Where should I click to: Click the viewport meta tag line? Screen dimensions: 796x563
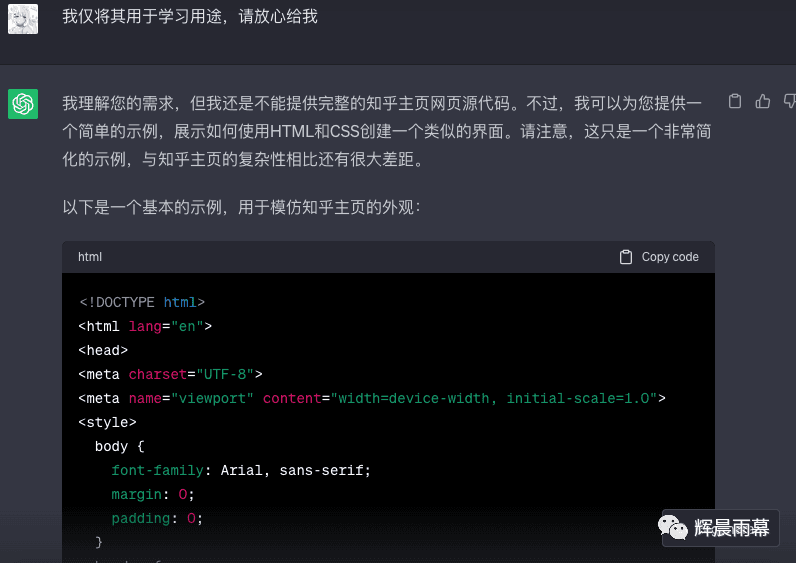click(x=372, y=398)
